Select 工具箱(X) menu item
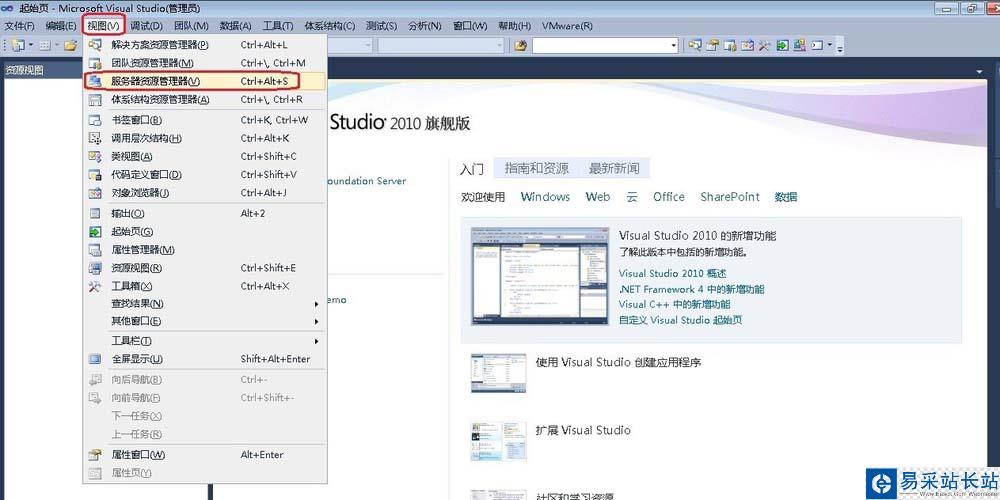The height and width of the screenshot is (500, 1000). (205, 286)
